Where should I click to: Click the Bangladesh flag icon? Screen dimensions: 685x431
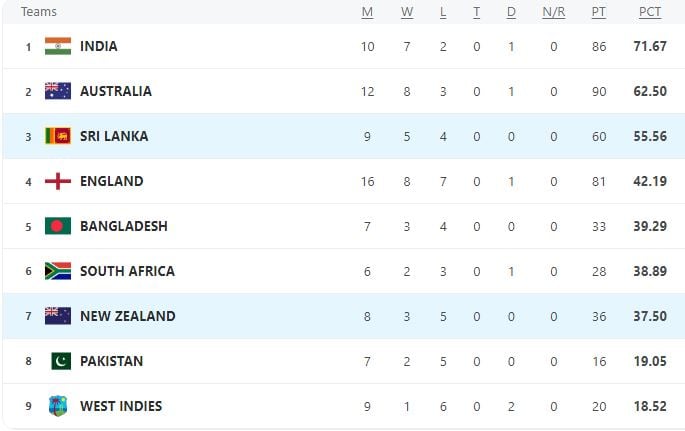pyautogui.click(x=58, y=226)
